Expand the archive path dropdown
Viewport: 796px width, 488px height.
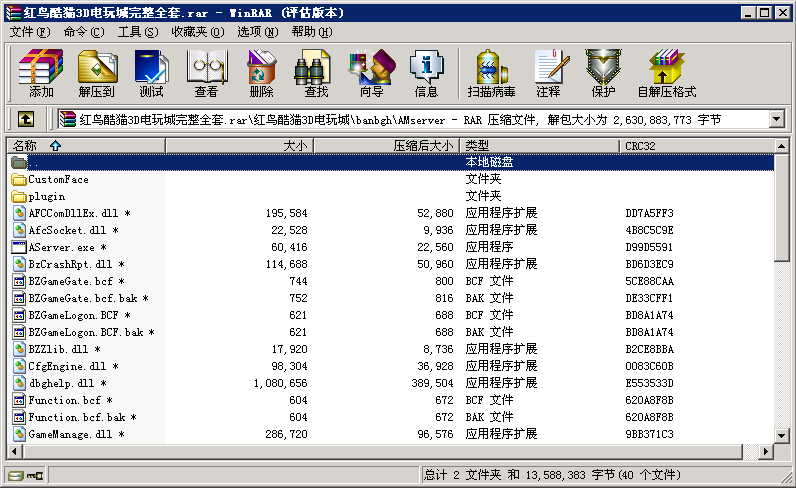tap(776, 119)
